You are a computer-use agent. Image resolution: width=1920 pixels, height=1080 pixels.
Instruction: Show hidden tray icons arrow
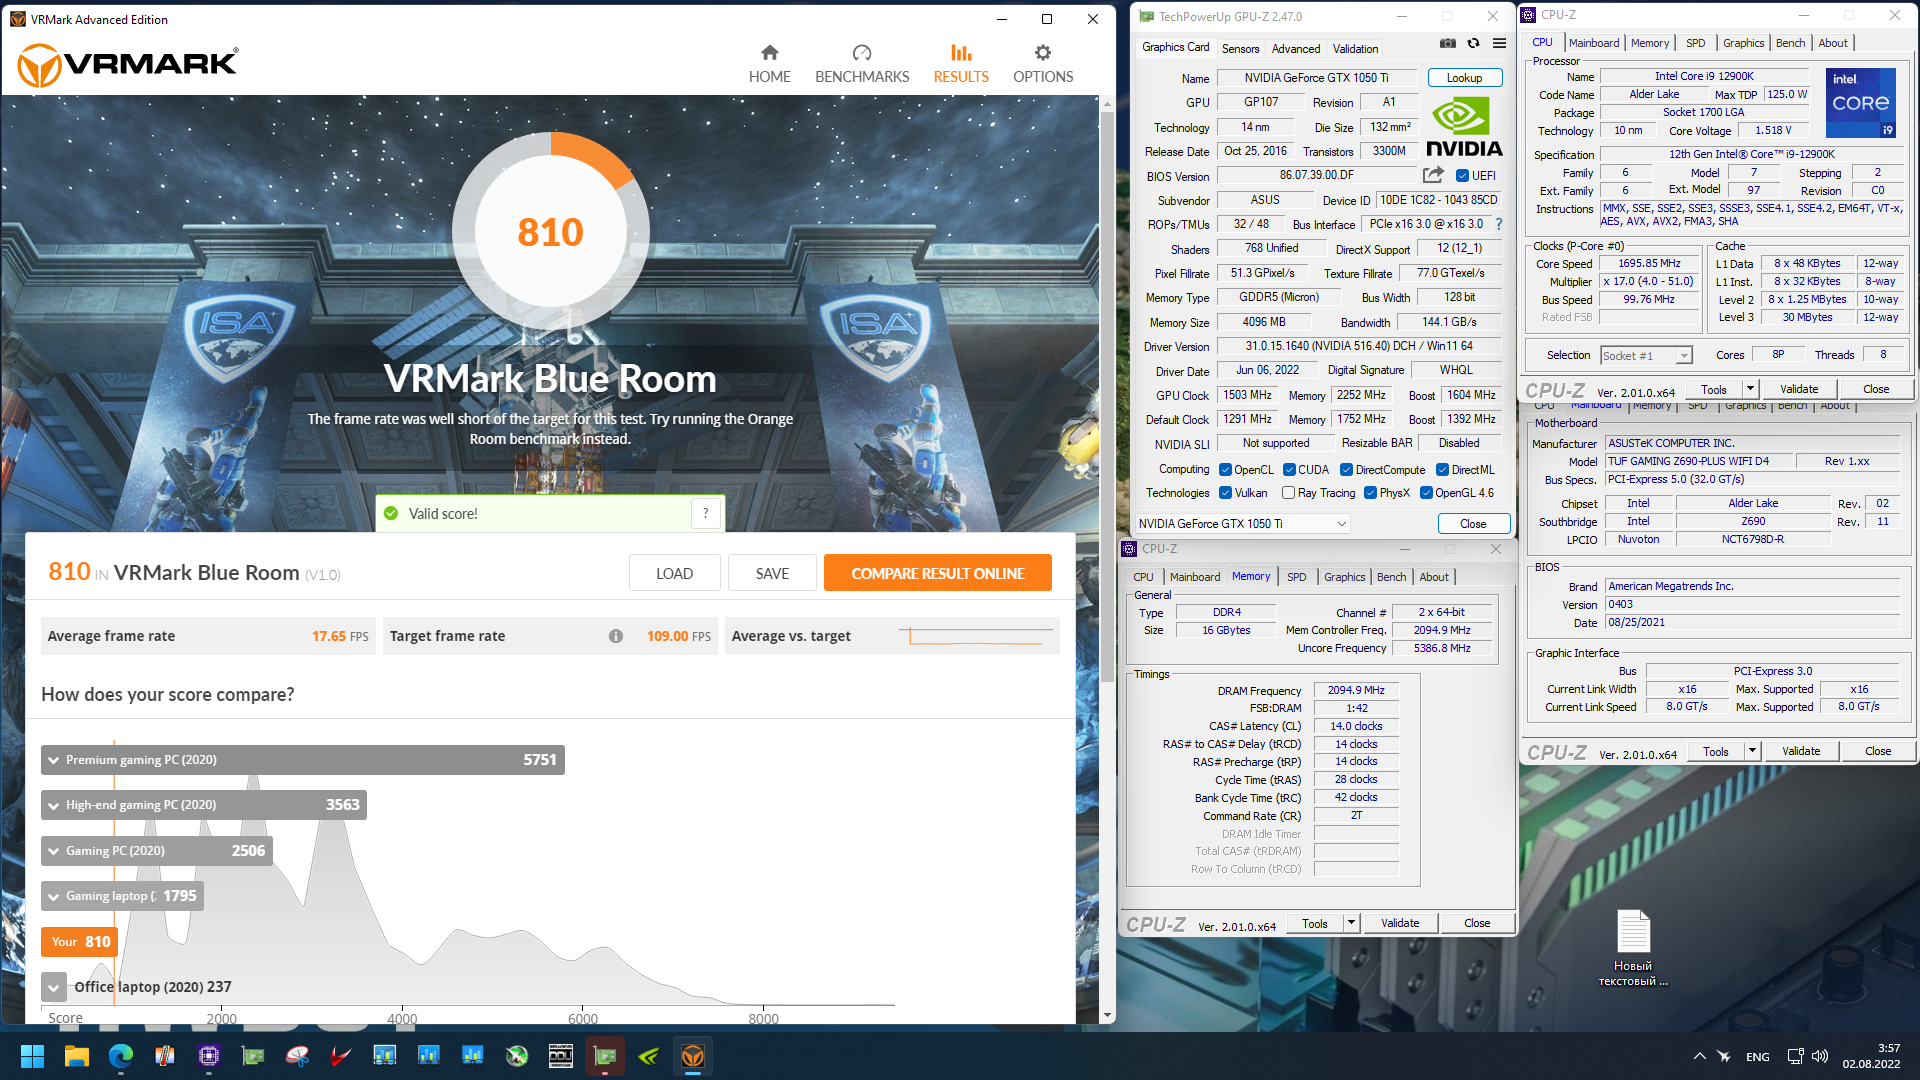pyautogui.click(x=1699, y=1056)
